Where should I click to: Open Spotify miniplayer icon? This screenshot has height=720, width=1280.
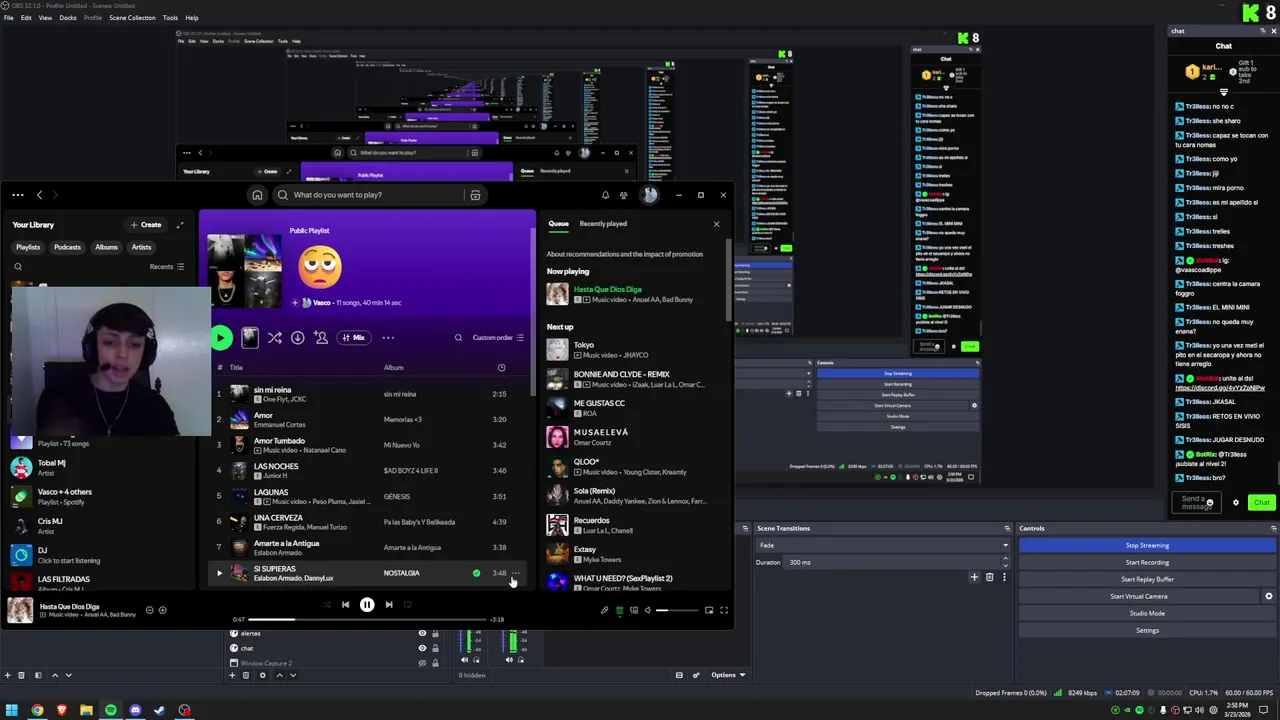click(x=709, y=610)
